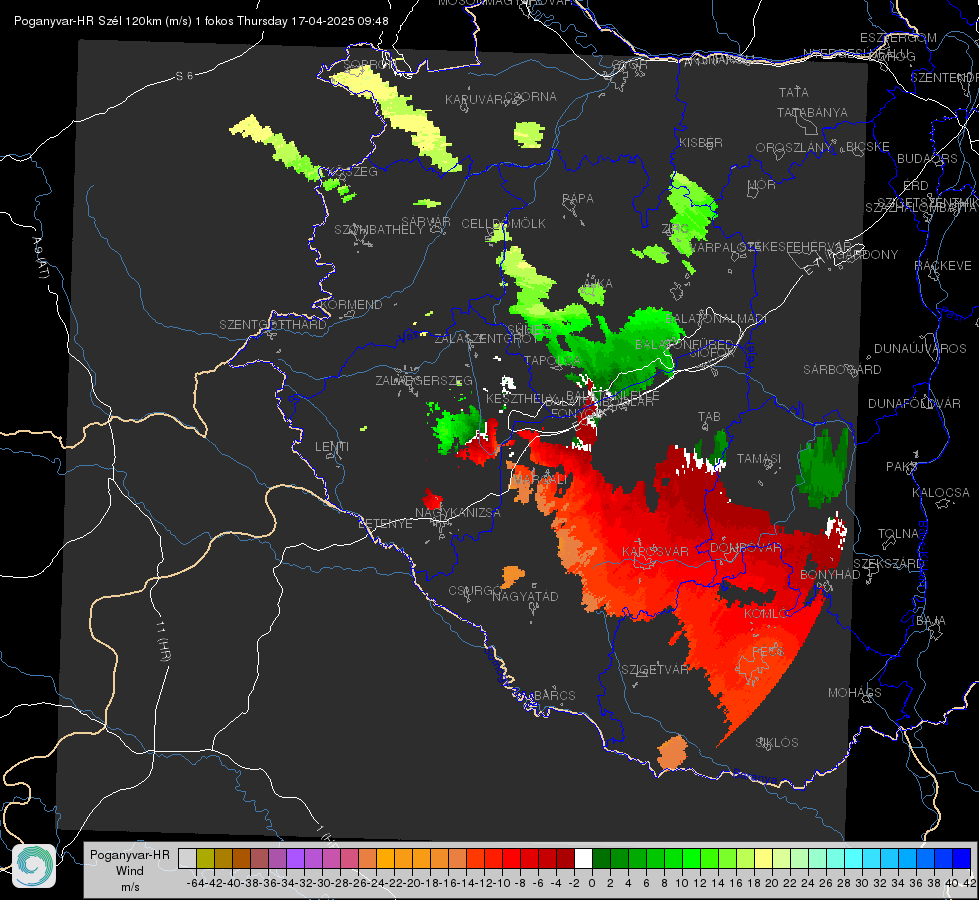
Task: Select the KALOCSA town label
Action: click(x=940, y=493)
